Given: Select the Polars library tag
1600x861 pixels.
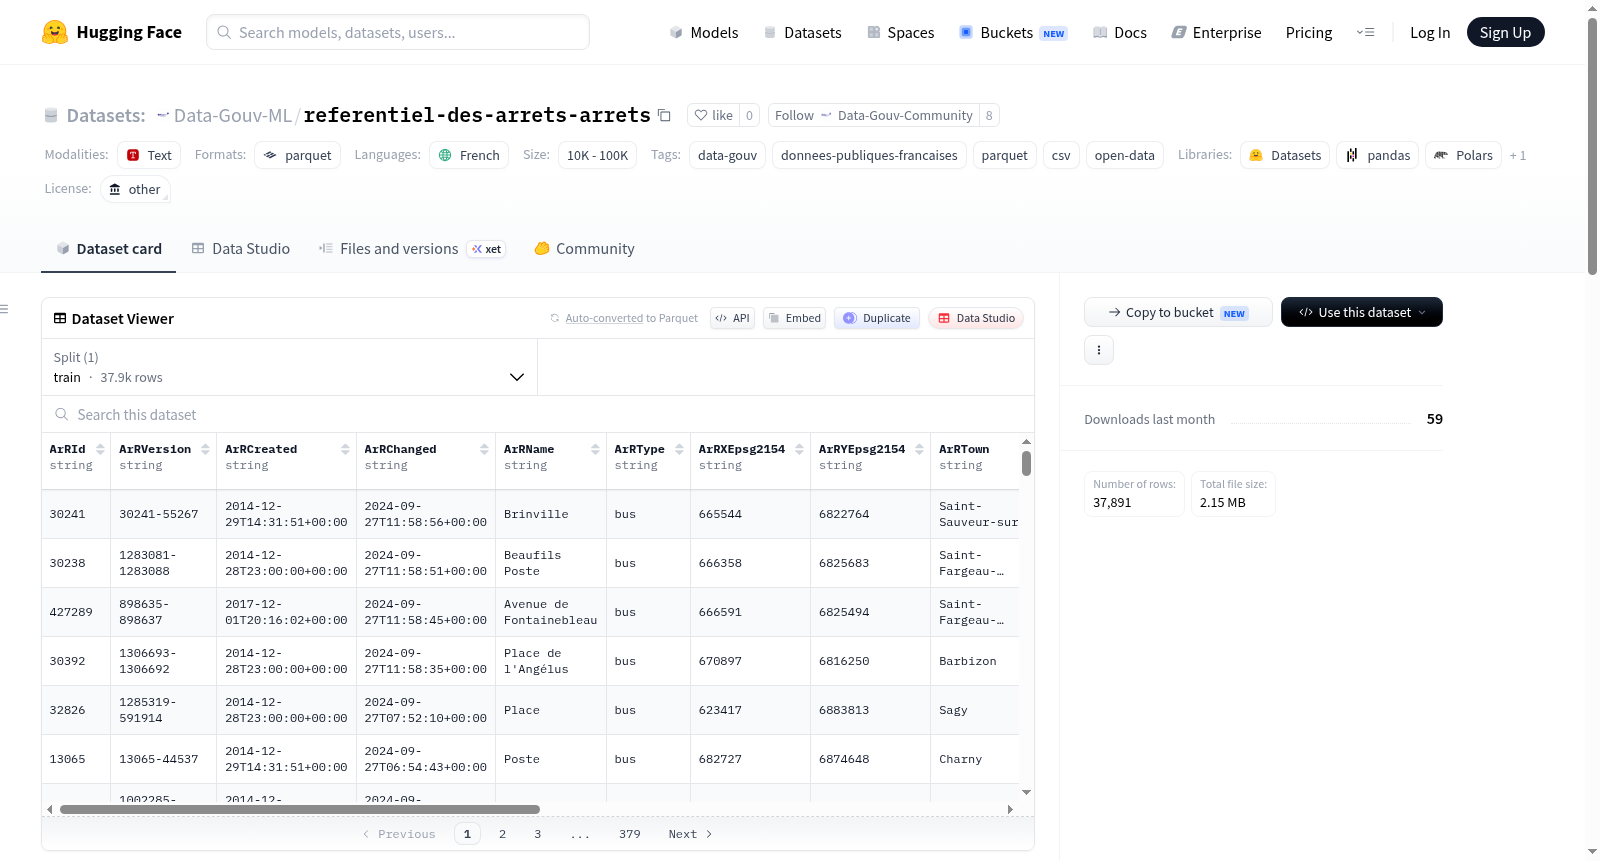Looking at the screenshot, I should 1463,155.
